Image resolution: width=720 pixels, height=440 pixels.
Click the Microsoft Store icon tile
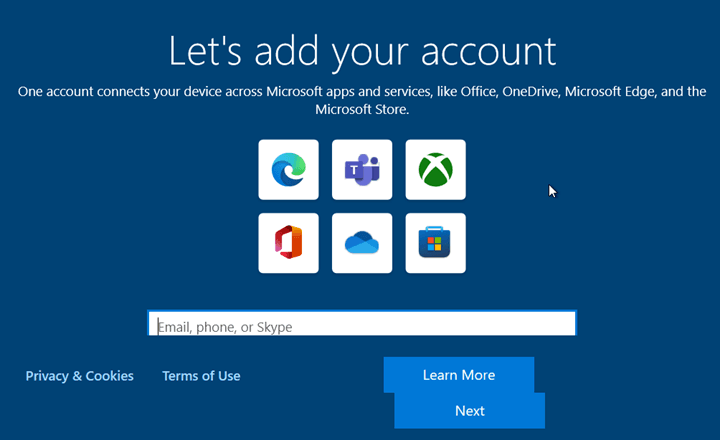(x=435, y=243)
